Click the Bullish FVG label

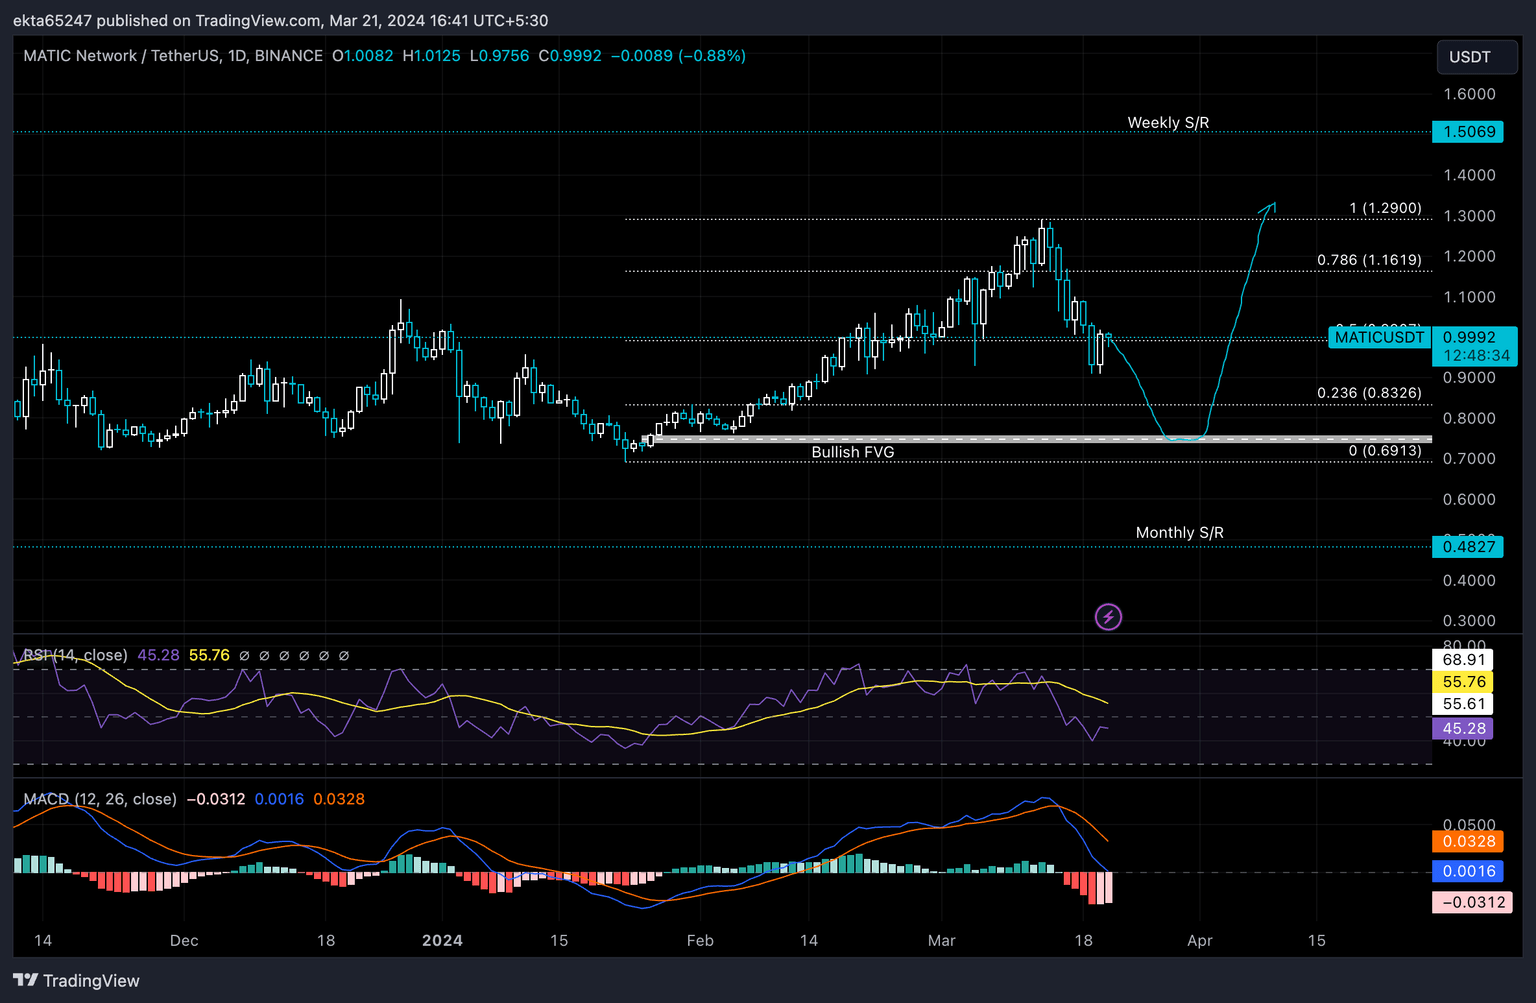point(853,452)
